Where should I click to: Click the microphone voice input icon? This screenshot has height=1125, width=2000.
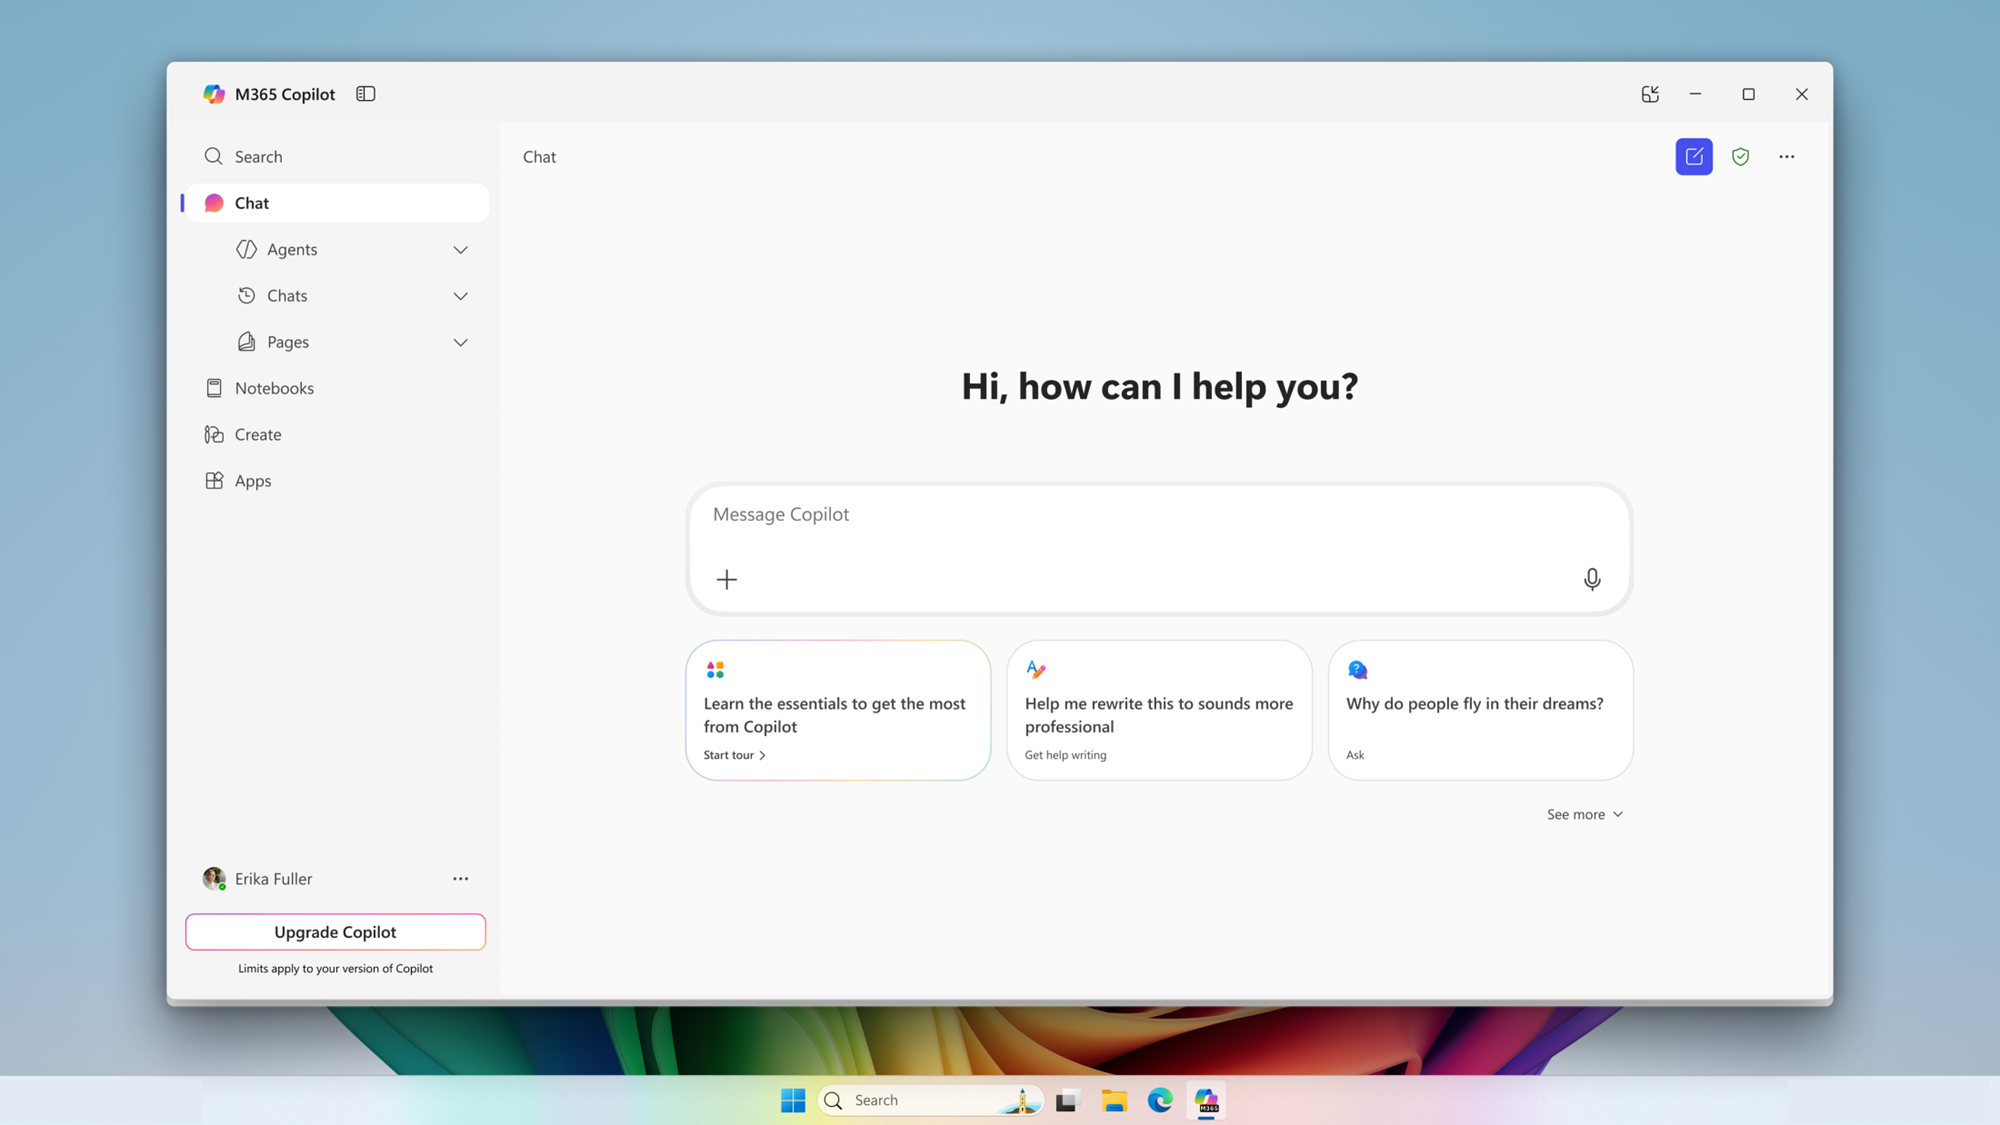click(1591, 579)
